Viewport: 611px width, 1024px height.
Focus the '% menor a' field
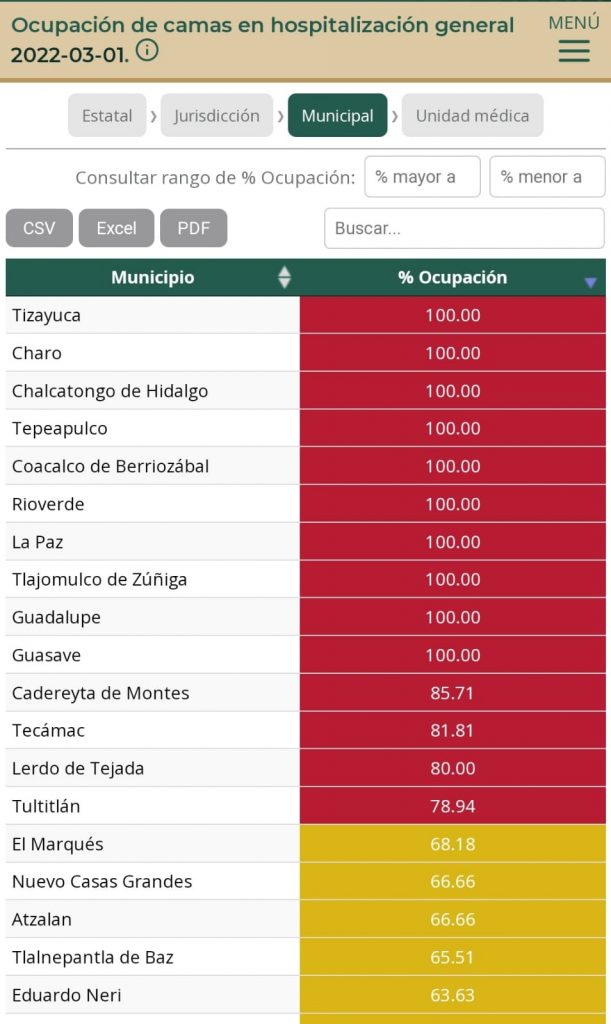pos(547,177)
